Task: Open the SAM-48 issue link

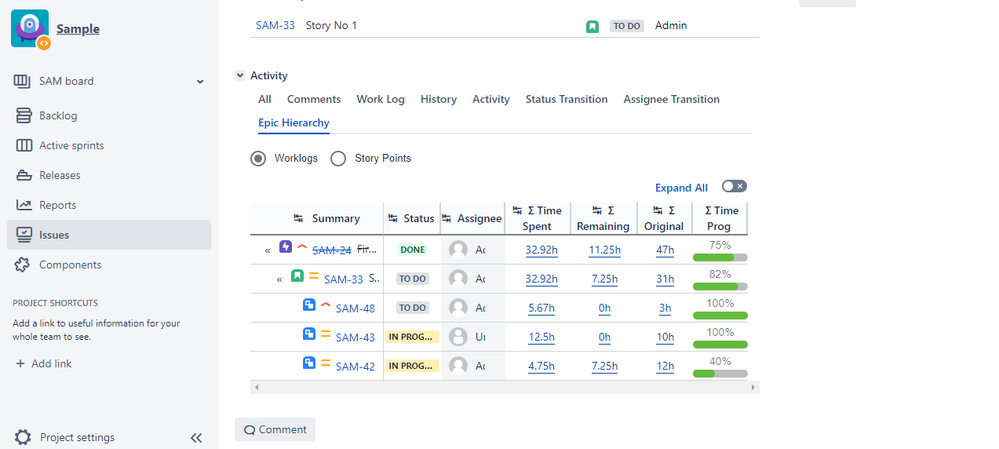Action: coord(356,309)
